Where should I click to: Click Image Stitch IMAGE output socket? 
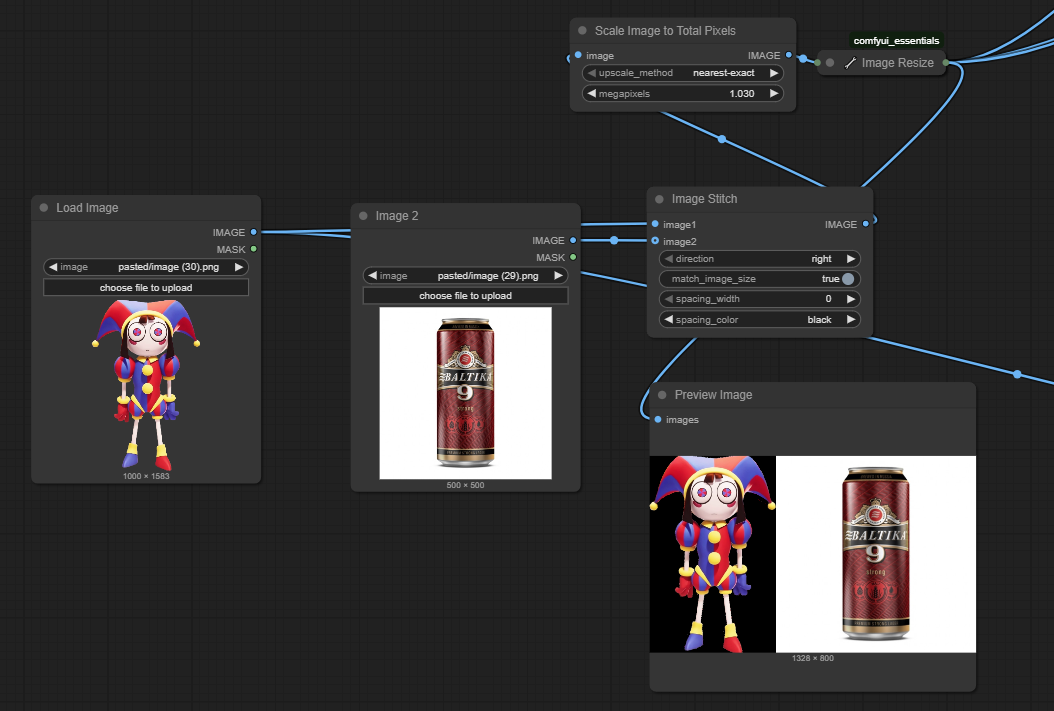tap(866, 224)
